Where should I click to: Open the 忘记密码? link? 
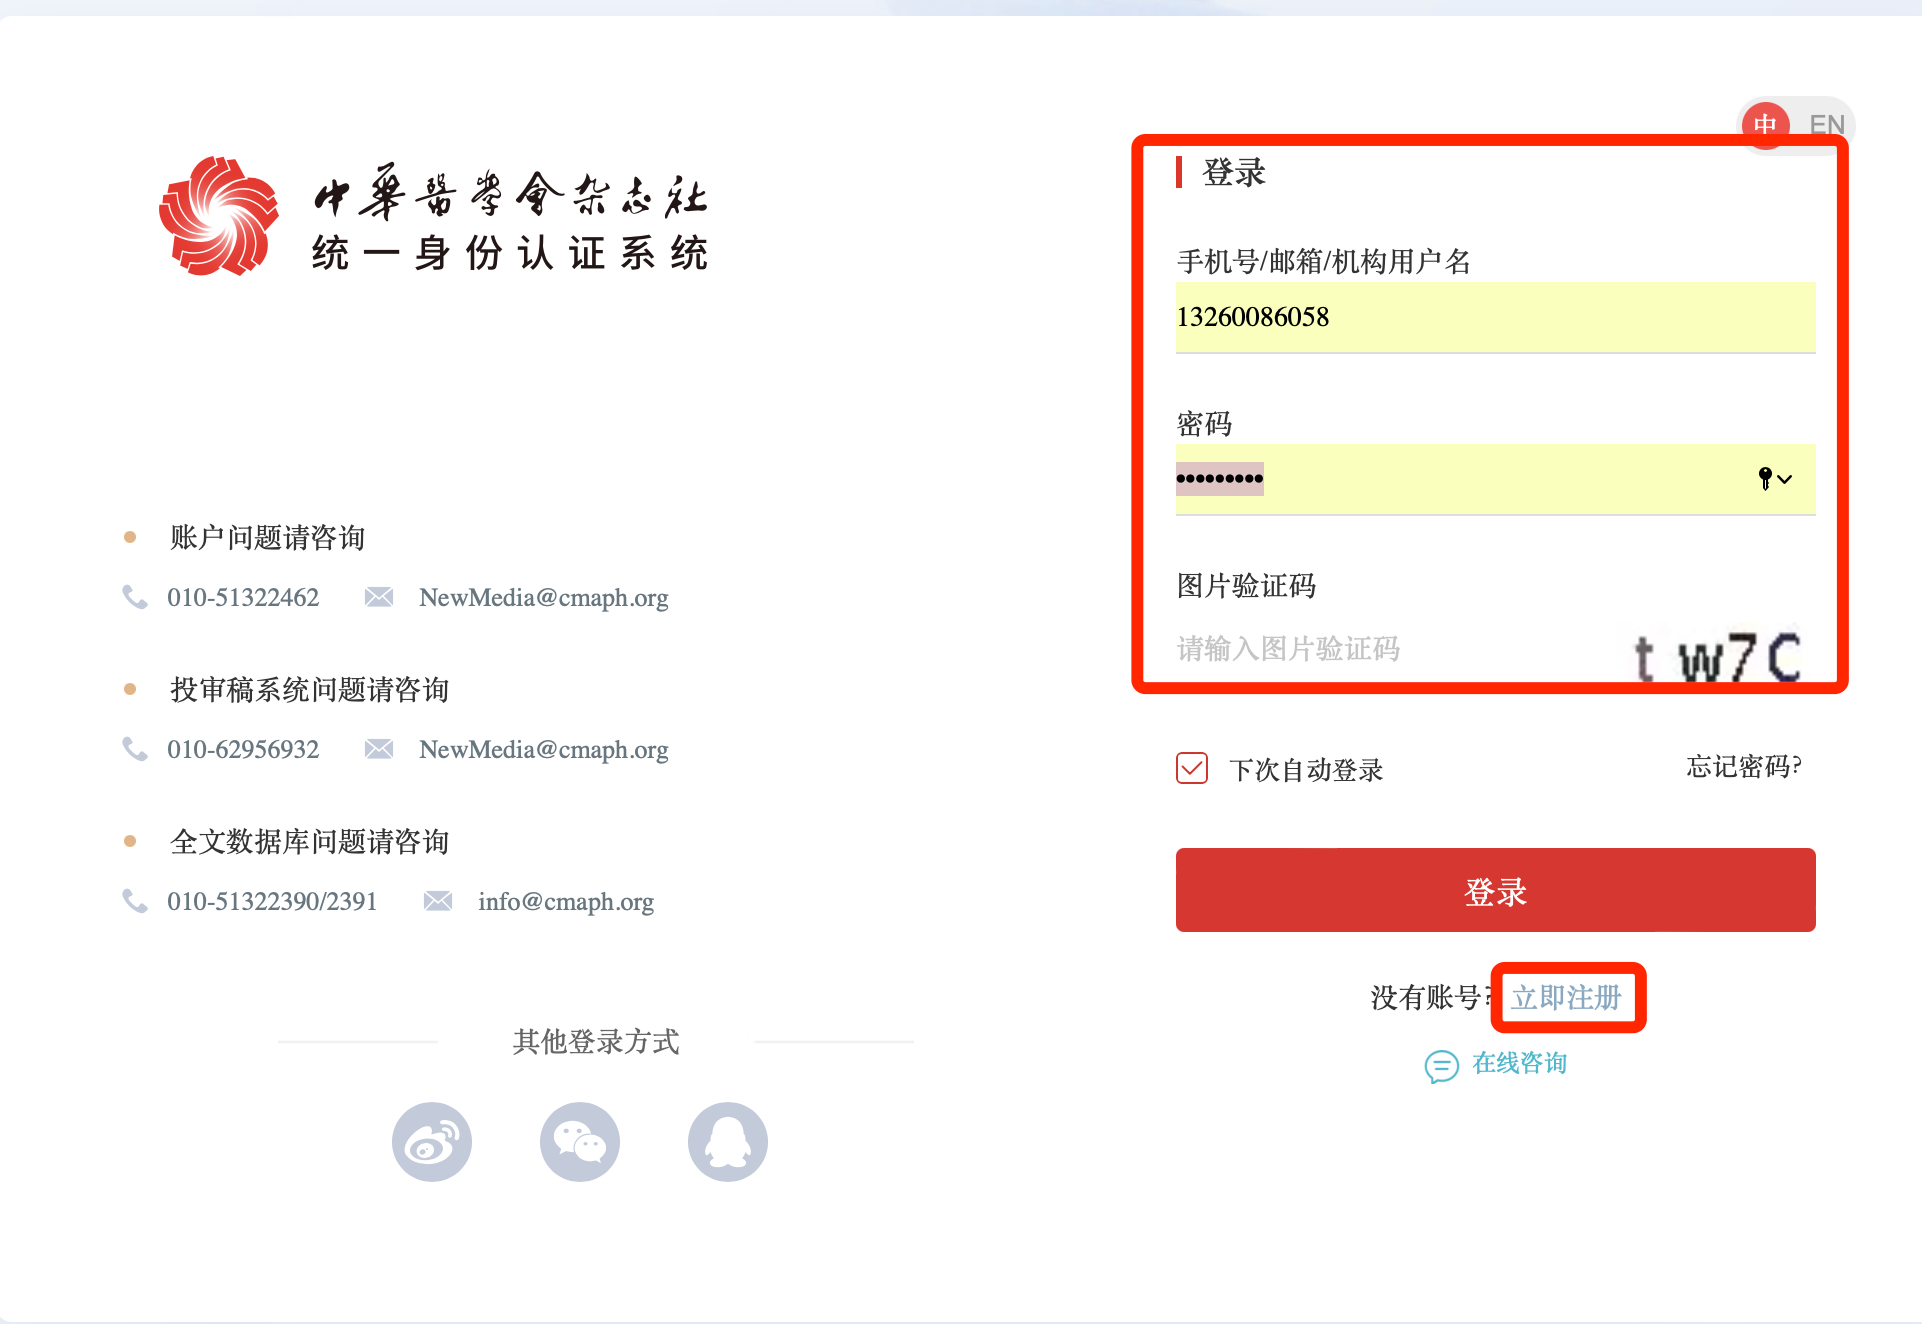(x=1744, y=767)
